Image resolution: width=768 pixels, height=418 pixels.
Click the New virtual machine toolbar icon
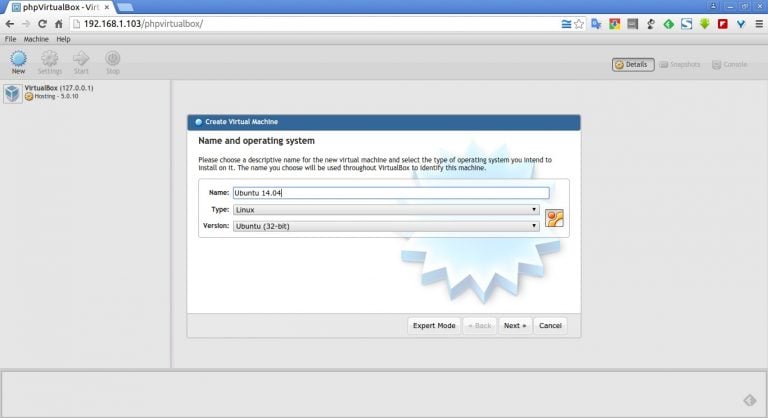[x=18, y=62]
